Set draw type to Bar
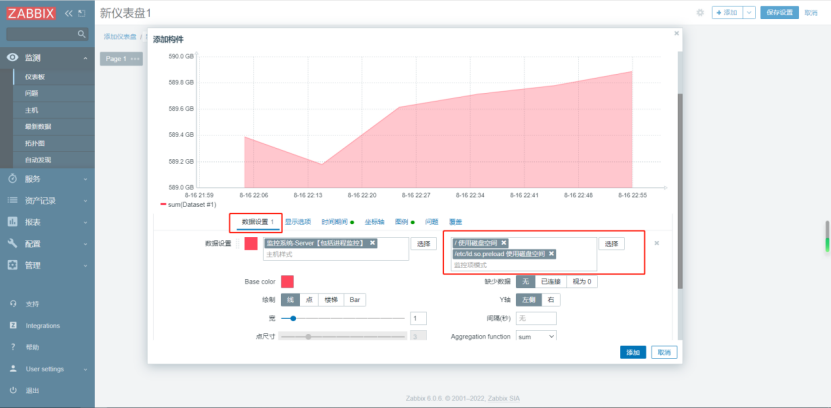The width and height of the screenshot is (831, 408). tap(355, 300)
